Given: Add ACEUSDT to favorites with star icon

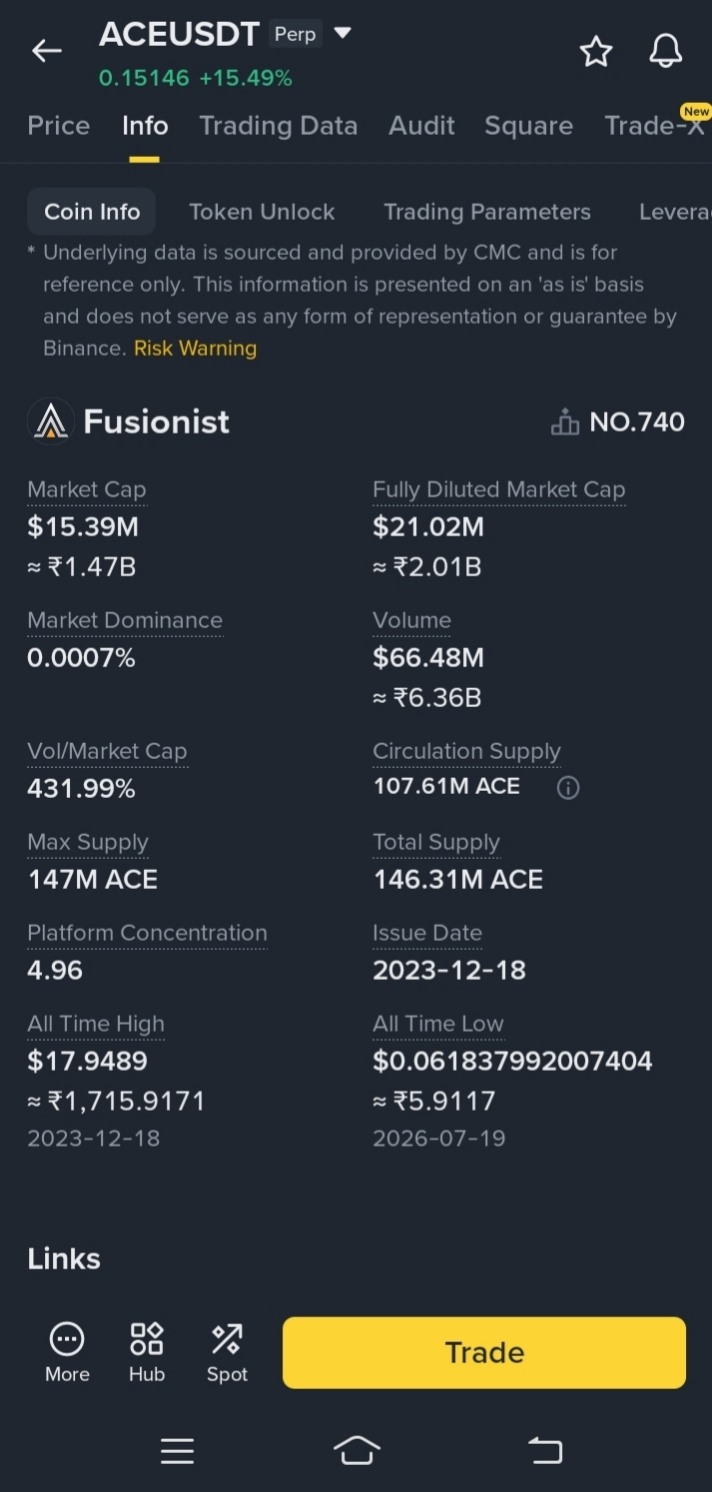Looking at the screenshot, I should tap(596, 51).
